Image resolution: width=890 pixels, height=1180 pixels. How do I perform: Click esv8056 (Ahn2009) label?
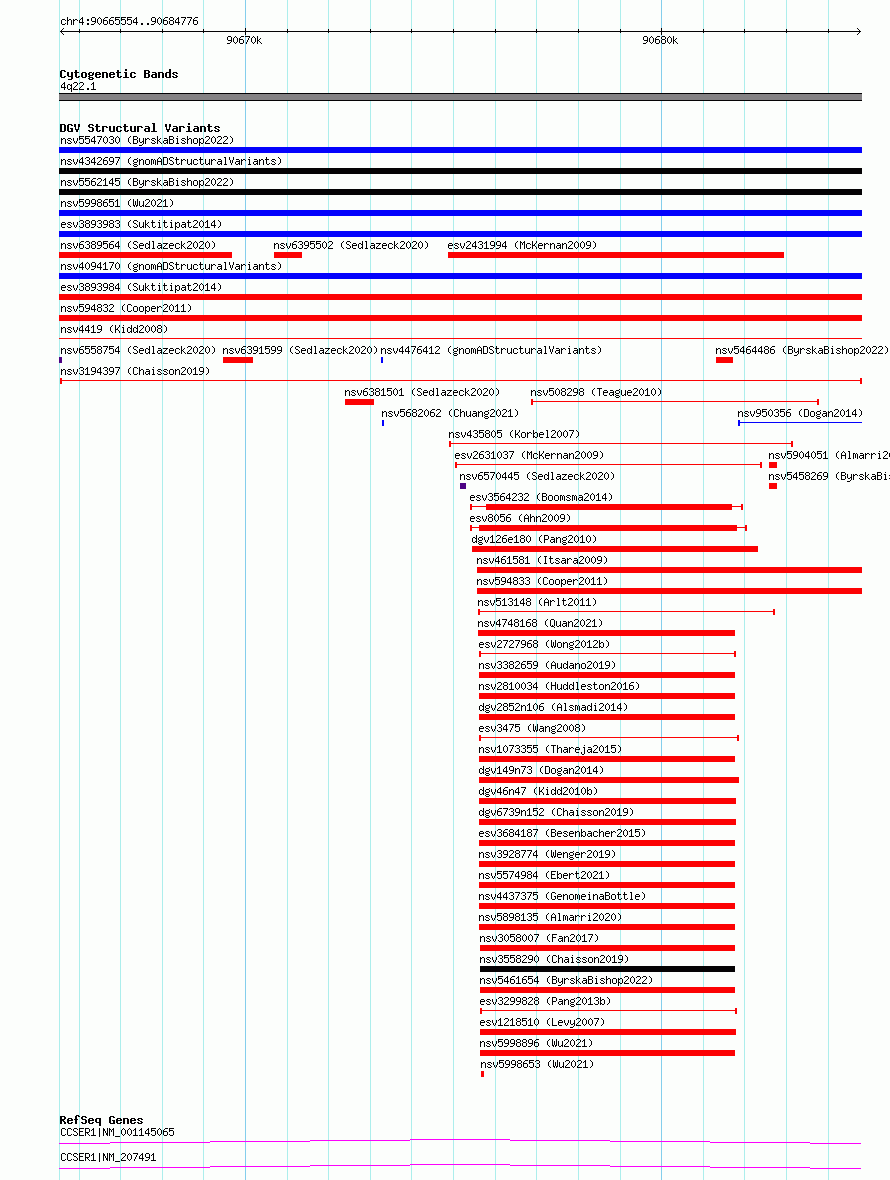point(520,519)
